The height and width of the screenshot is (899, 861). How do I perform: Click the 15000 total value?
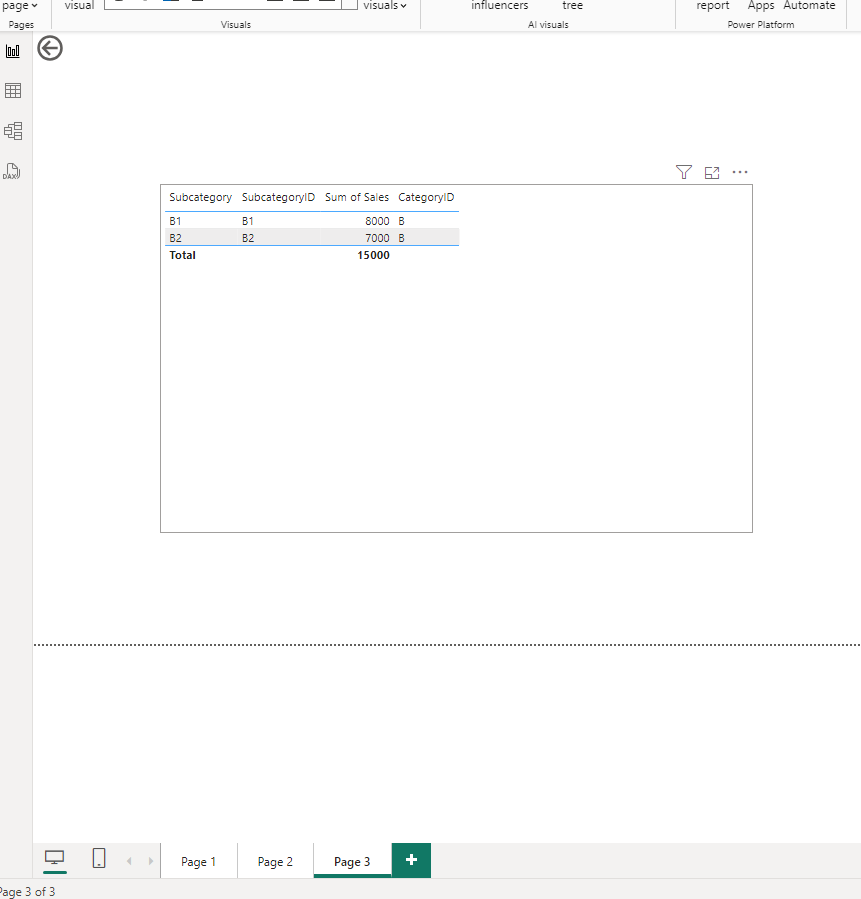(x=373, y=255)
